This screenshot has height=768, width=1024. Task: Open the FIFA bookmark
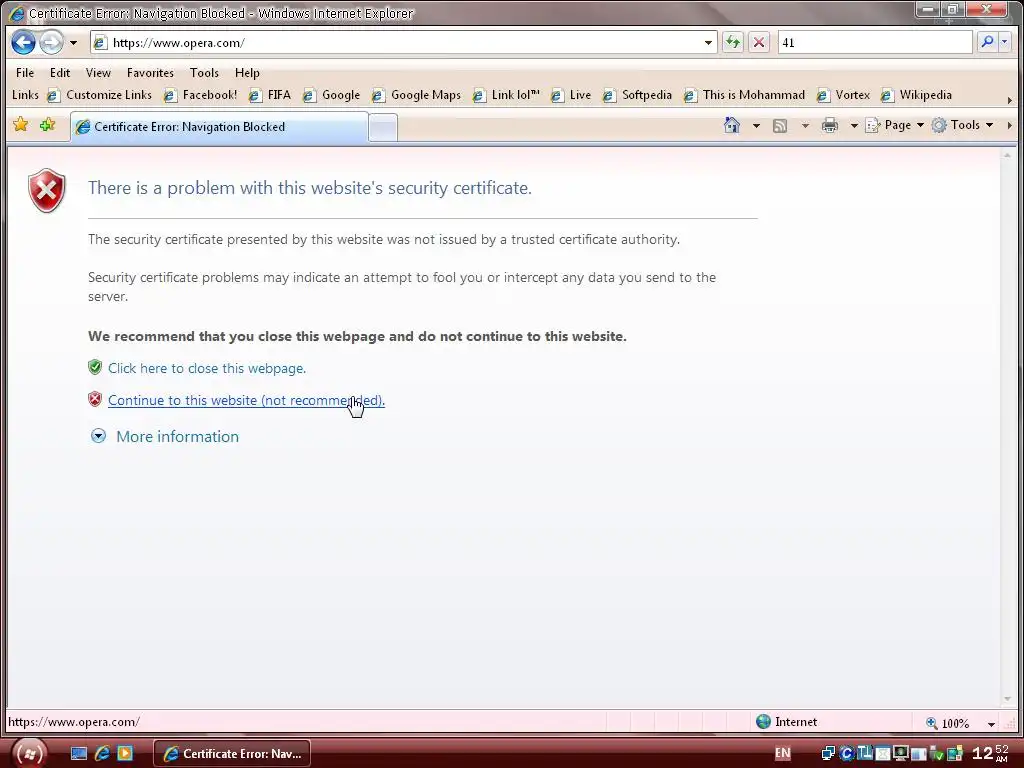pyautogui.click(x=270, y=95)
